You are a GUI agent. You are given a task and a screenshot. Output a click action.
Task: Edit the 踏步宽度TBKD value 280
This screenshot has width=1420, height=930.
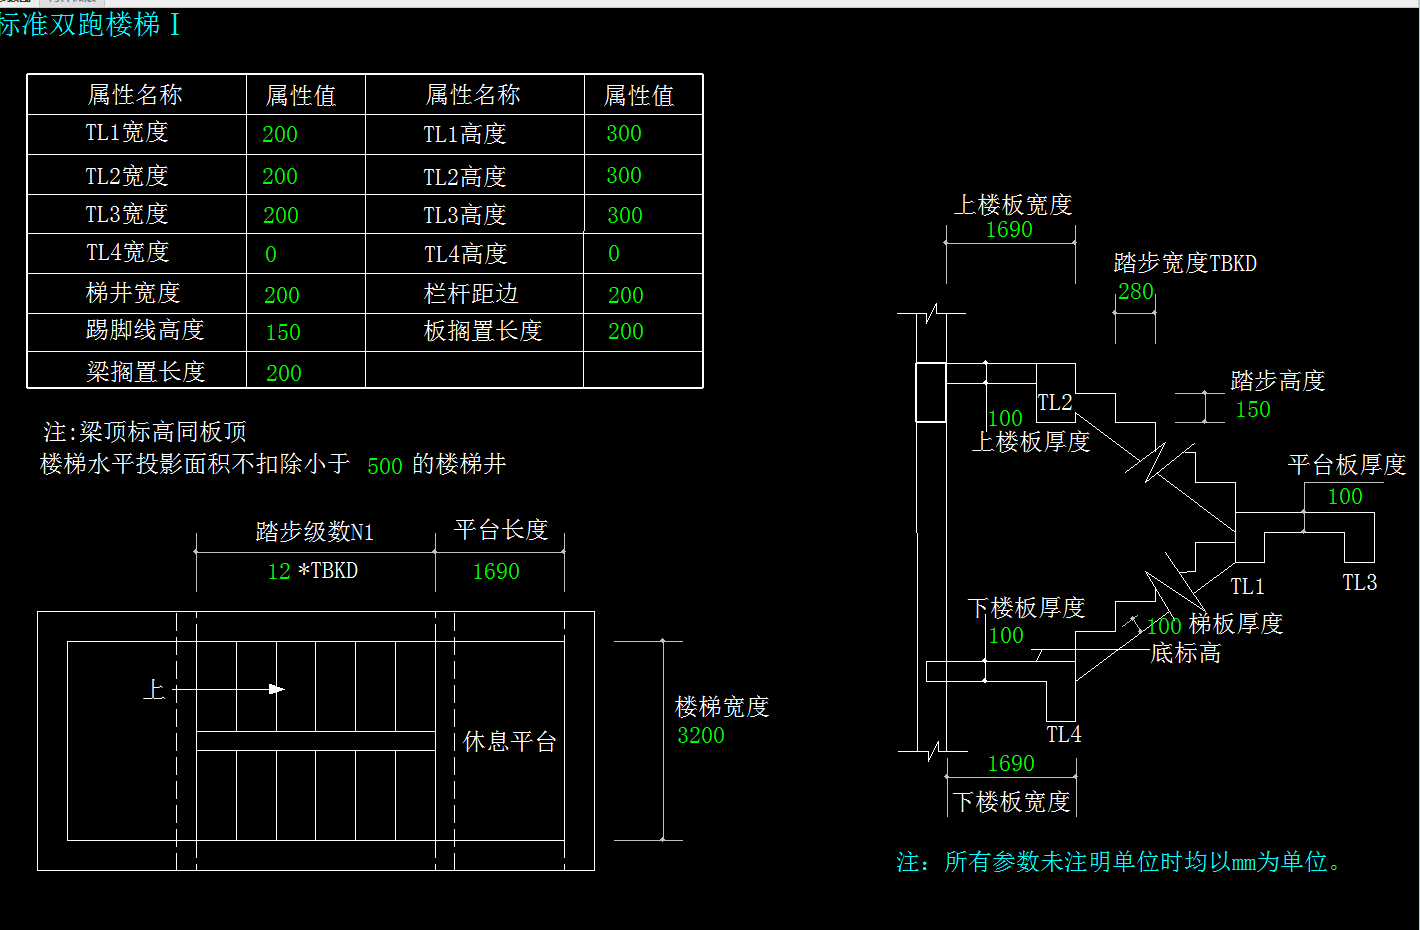1136,291
